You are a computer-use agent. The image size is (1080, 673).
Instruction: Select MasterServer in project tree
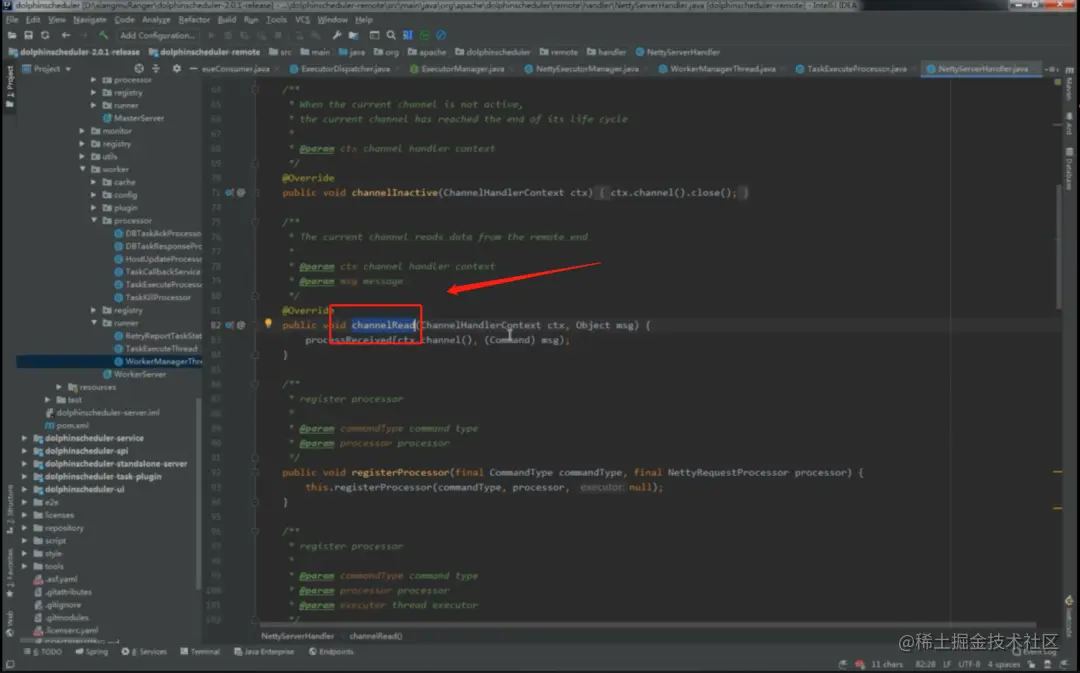point(133,118)
